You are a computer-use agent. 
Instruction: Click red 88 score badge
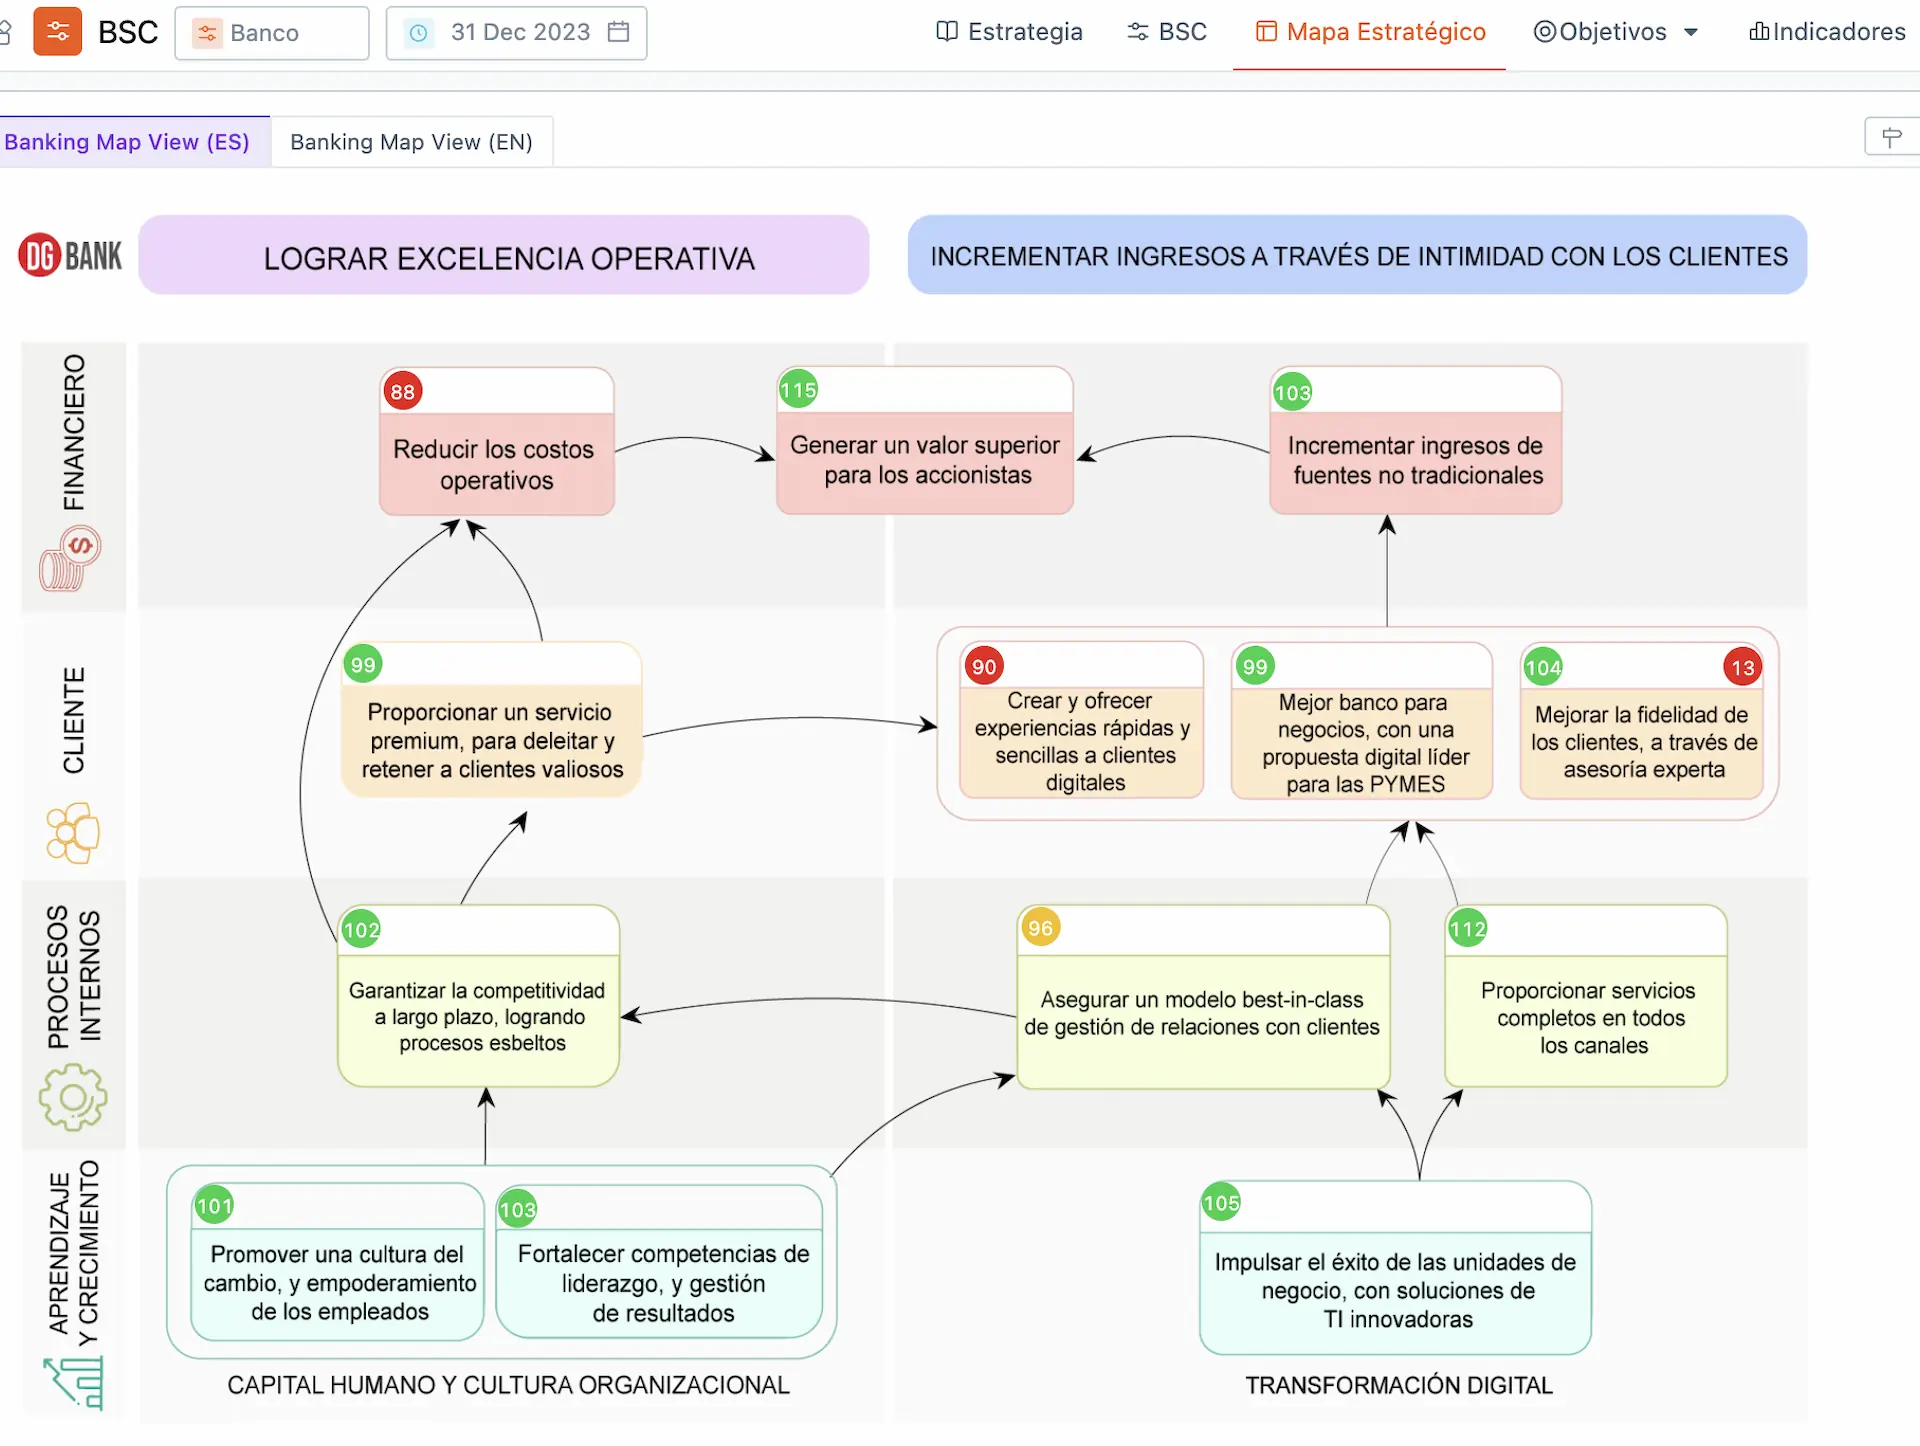[403, 392]
